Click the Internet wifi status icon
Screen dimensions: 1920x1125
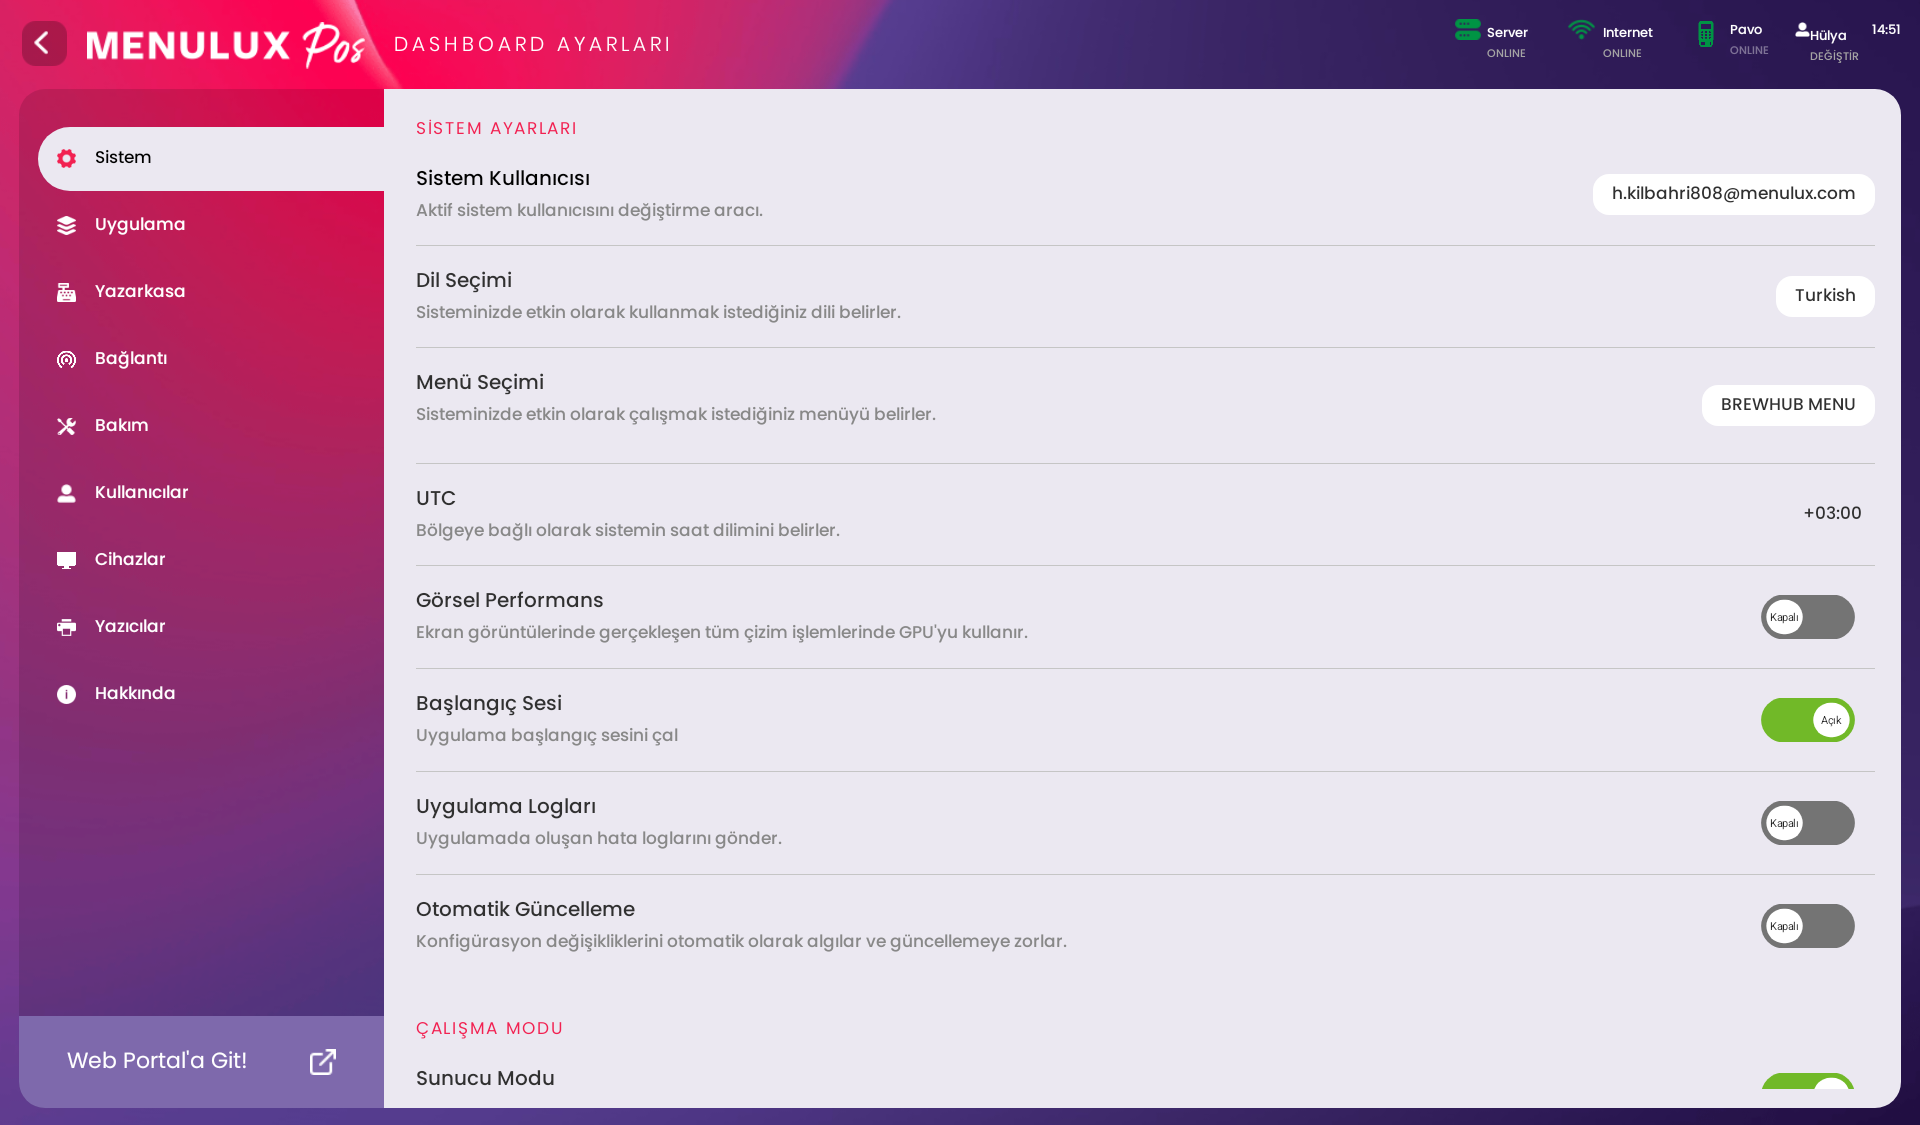(x=1581, y=30)
